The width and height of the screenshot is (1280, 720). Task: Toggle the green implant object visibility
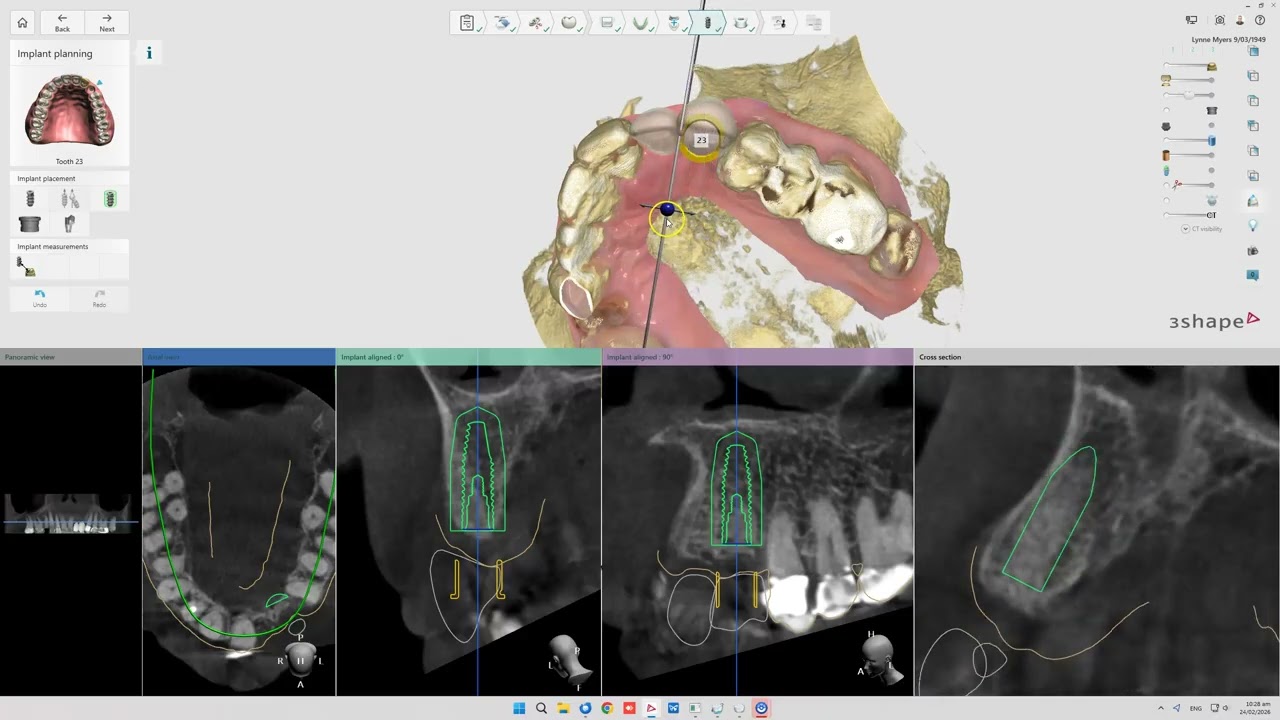pos(1166,170)
